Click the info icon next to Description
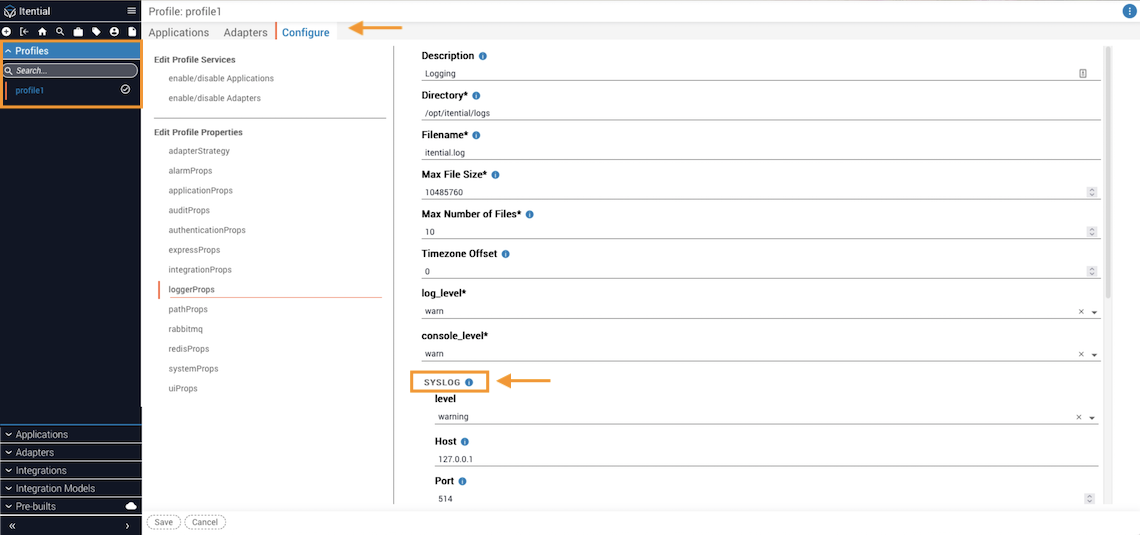Viewport: 1140px width, 535px height. pyautogui.click(x=483, y=56)
